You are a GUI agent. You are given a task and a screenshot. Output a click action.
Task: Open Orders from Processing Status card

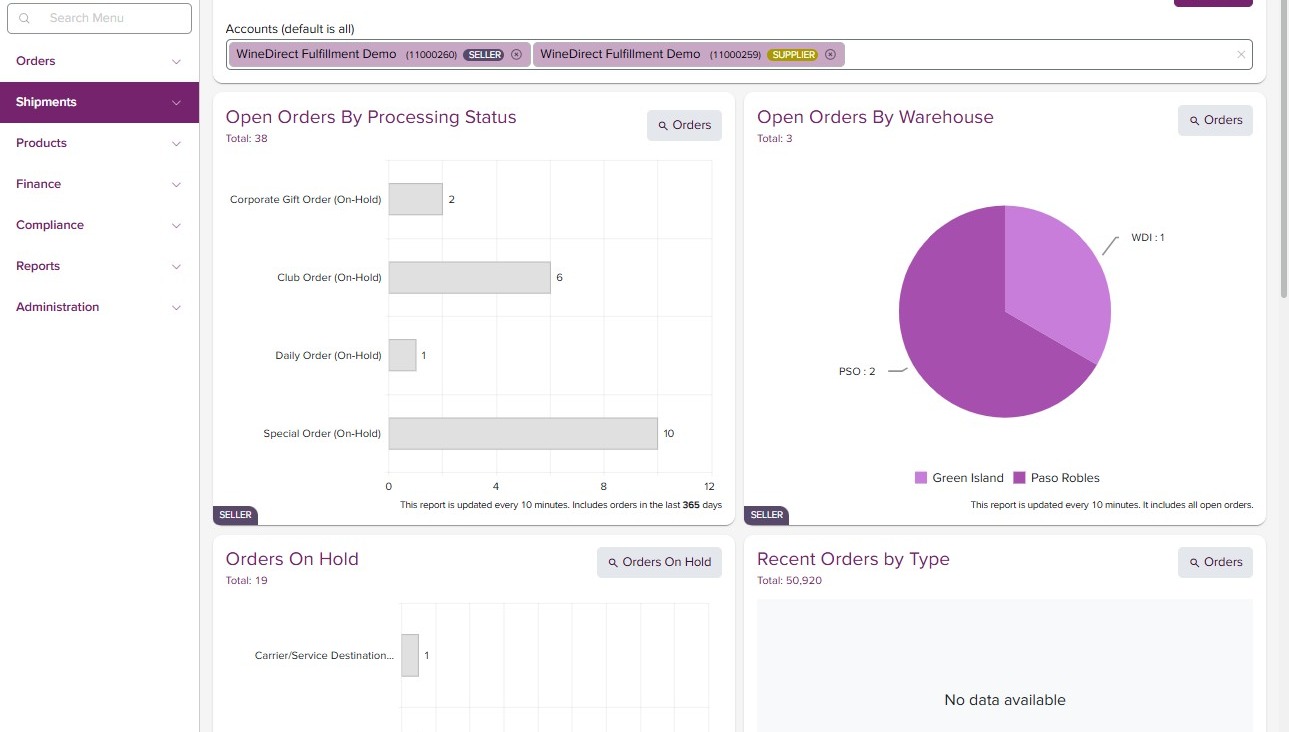[685, 125]
